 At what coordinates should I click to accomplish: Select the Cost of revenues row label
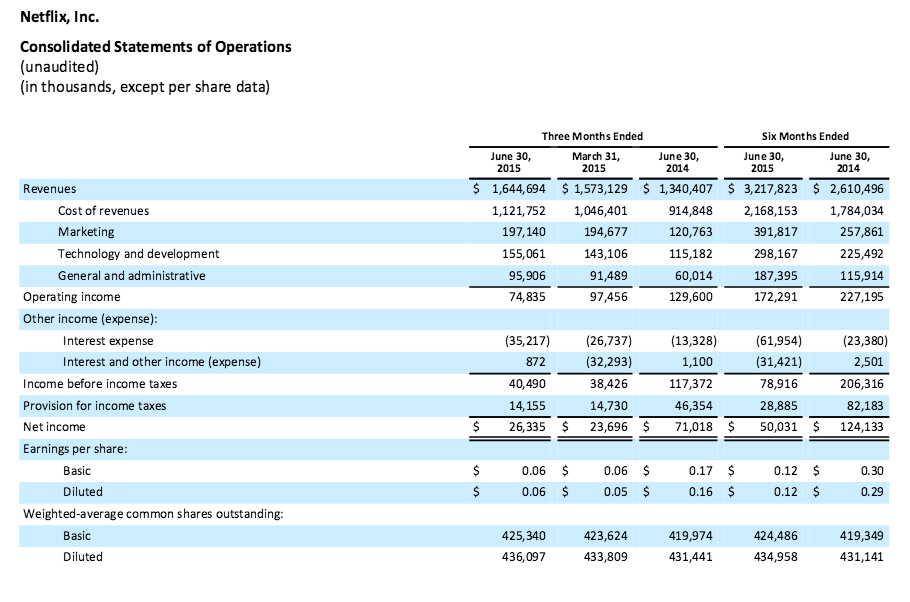pyautogui.click(x=103, y=210)
